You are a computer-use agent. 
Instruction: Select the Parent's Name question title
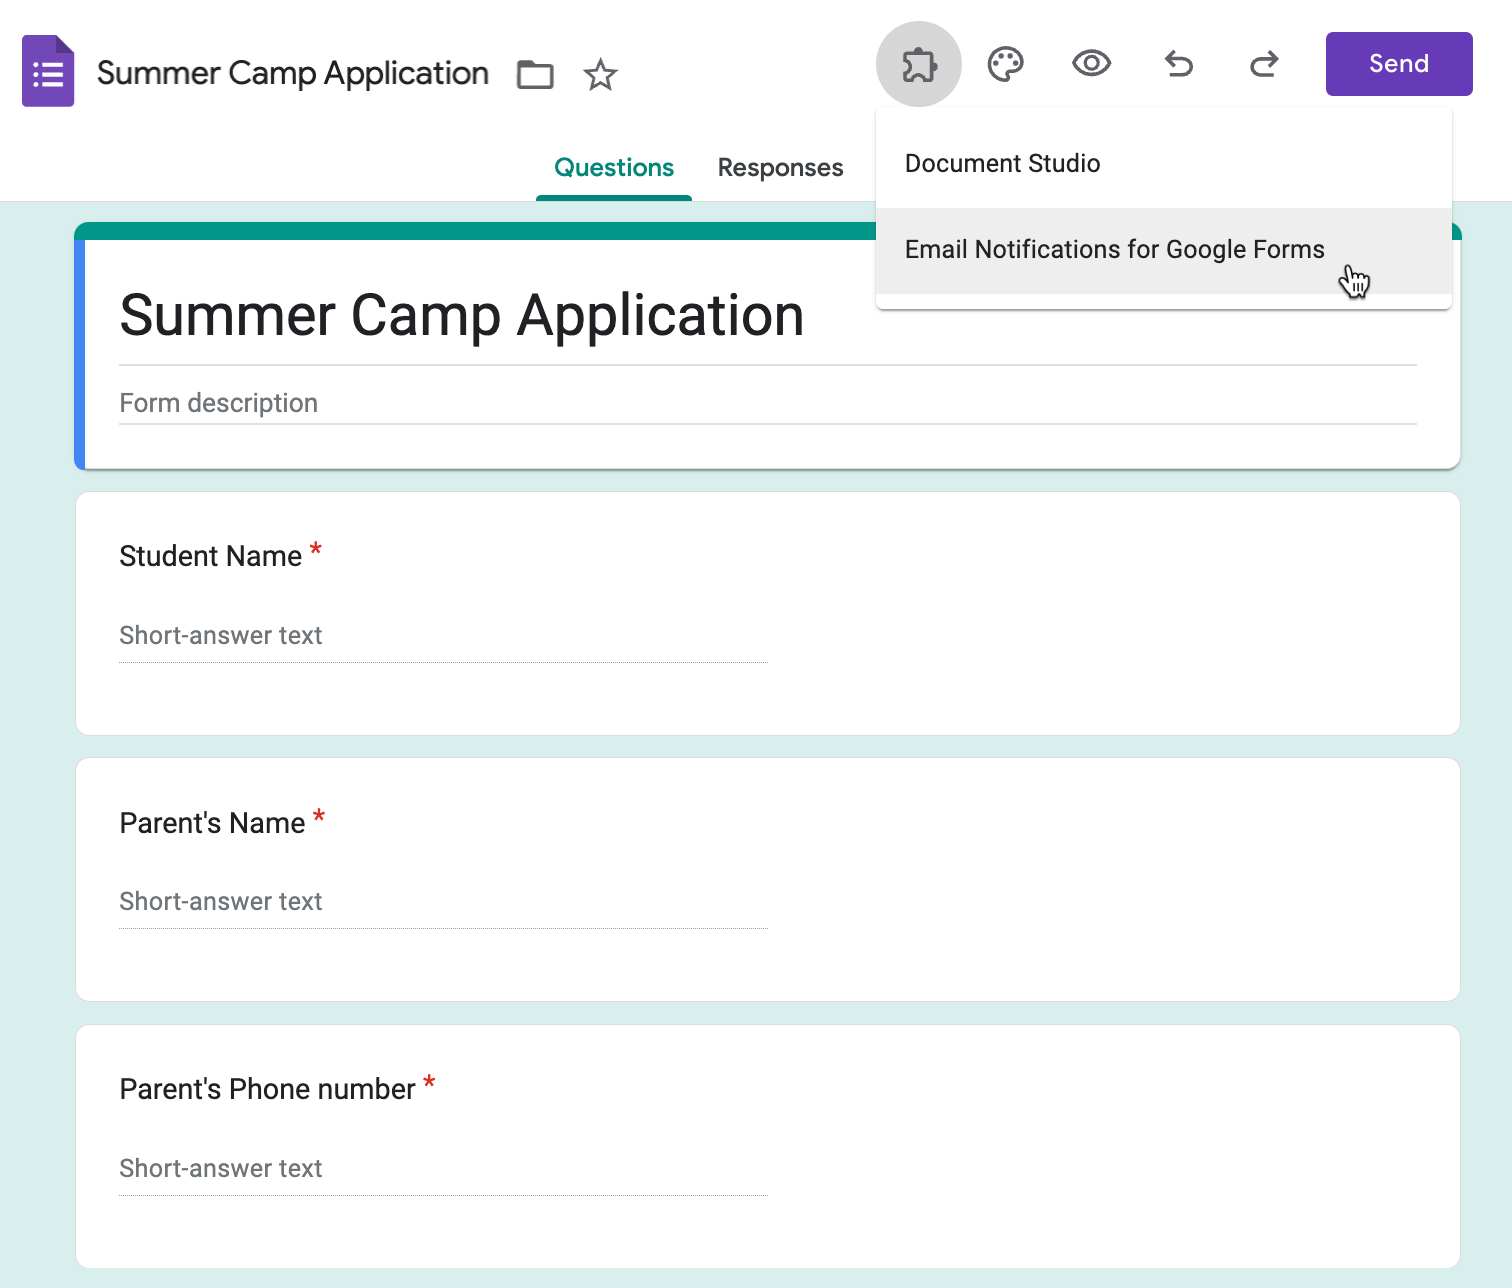212,823
